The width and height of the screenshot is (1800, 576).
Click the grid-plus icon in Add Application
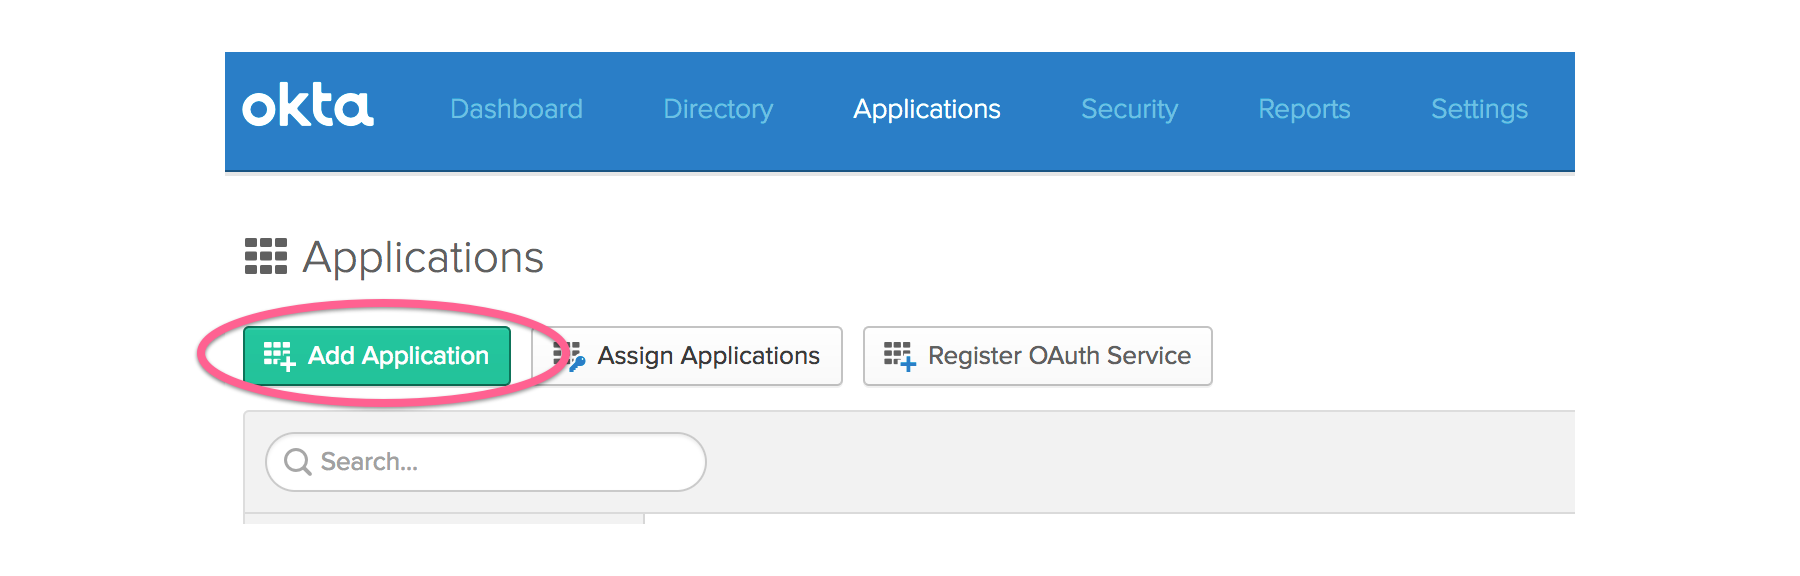[x=279, y=356]
